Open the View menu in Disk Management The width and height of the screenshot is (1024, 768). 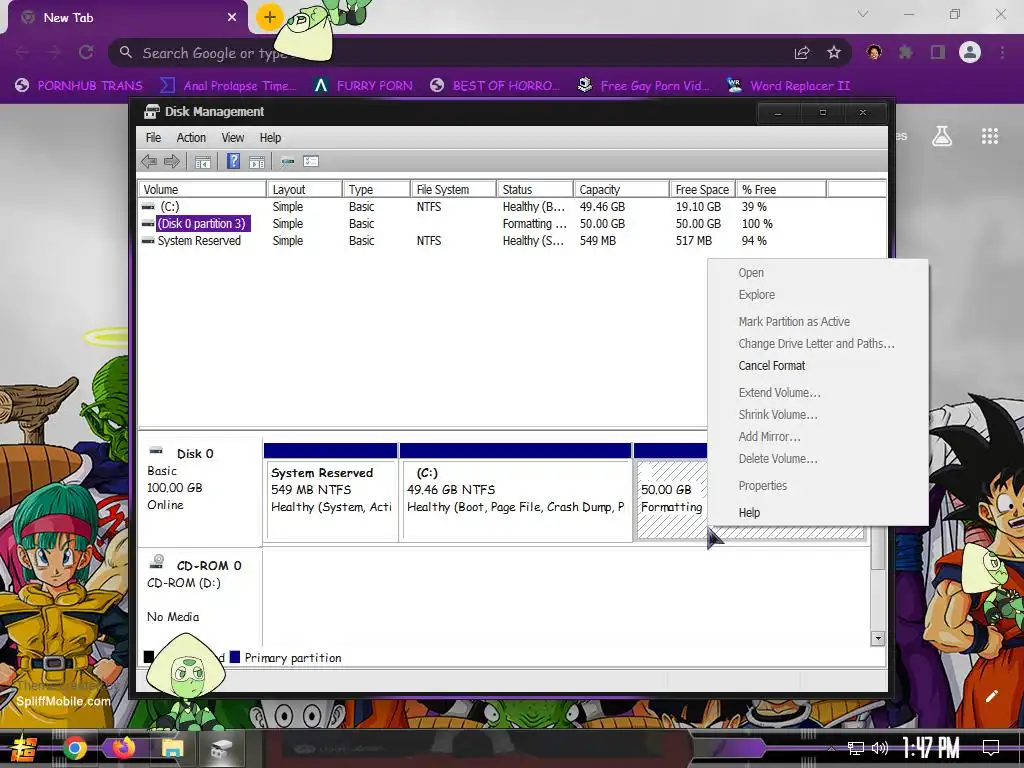[232, 138]
